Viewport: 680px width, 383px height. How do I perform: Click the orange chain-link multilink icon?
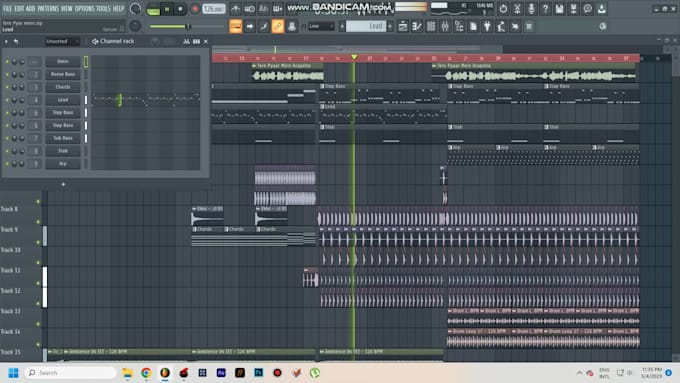278,26
